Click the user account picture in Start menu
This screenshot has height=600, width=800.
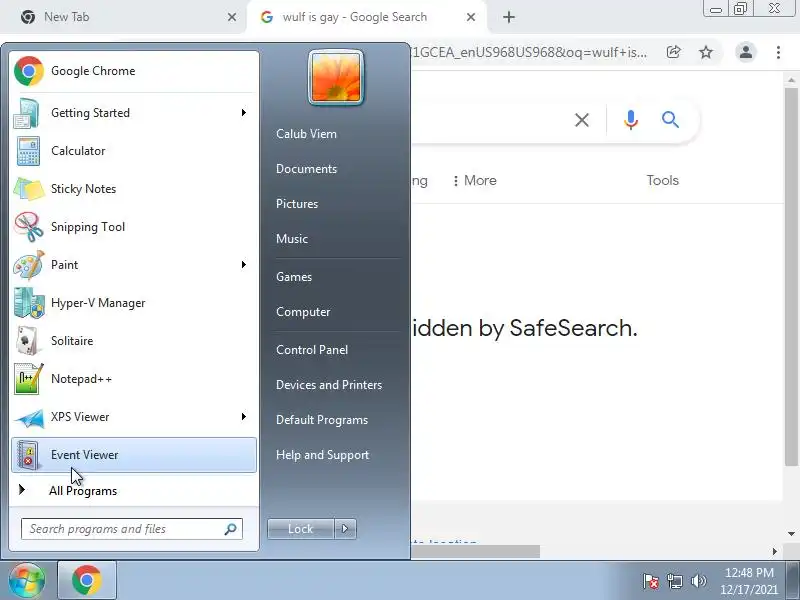pyautogui.click(x=336, y=78)
